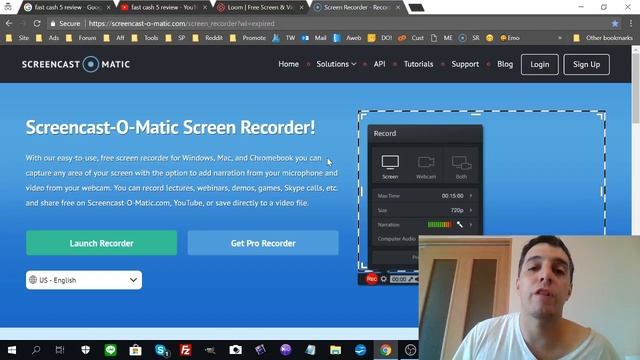
Task: Open Support in the site navigation
Action: 465,64
